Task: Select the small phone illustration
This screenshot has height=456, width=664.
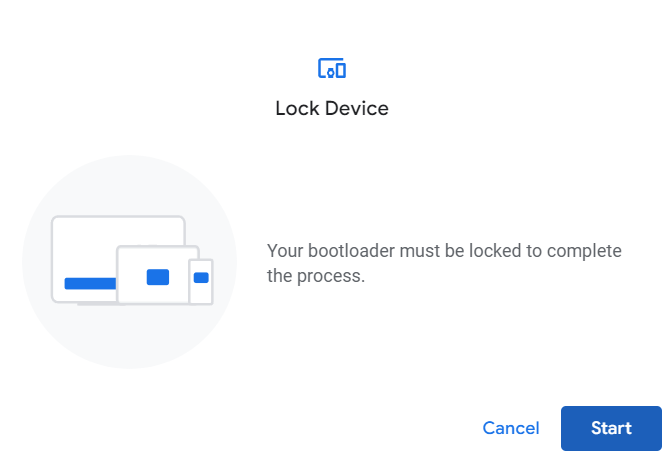Action: point(201,281)
